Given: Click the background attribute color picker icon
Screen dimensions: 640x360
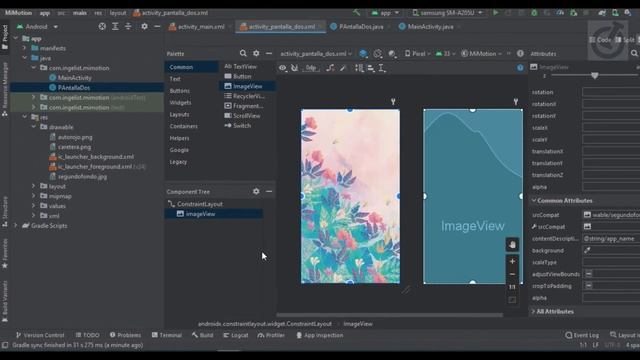Looking at the screenshot, I should pyautogui.click(x=587, y=250).
